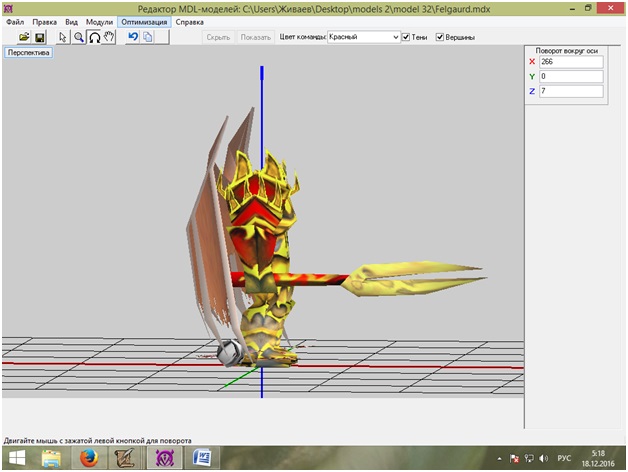Select the arrow pointer selection tool
The image size is (628, 472).
[63, 37]
